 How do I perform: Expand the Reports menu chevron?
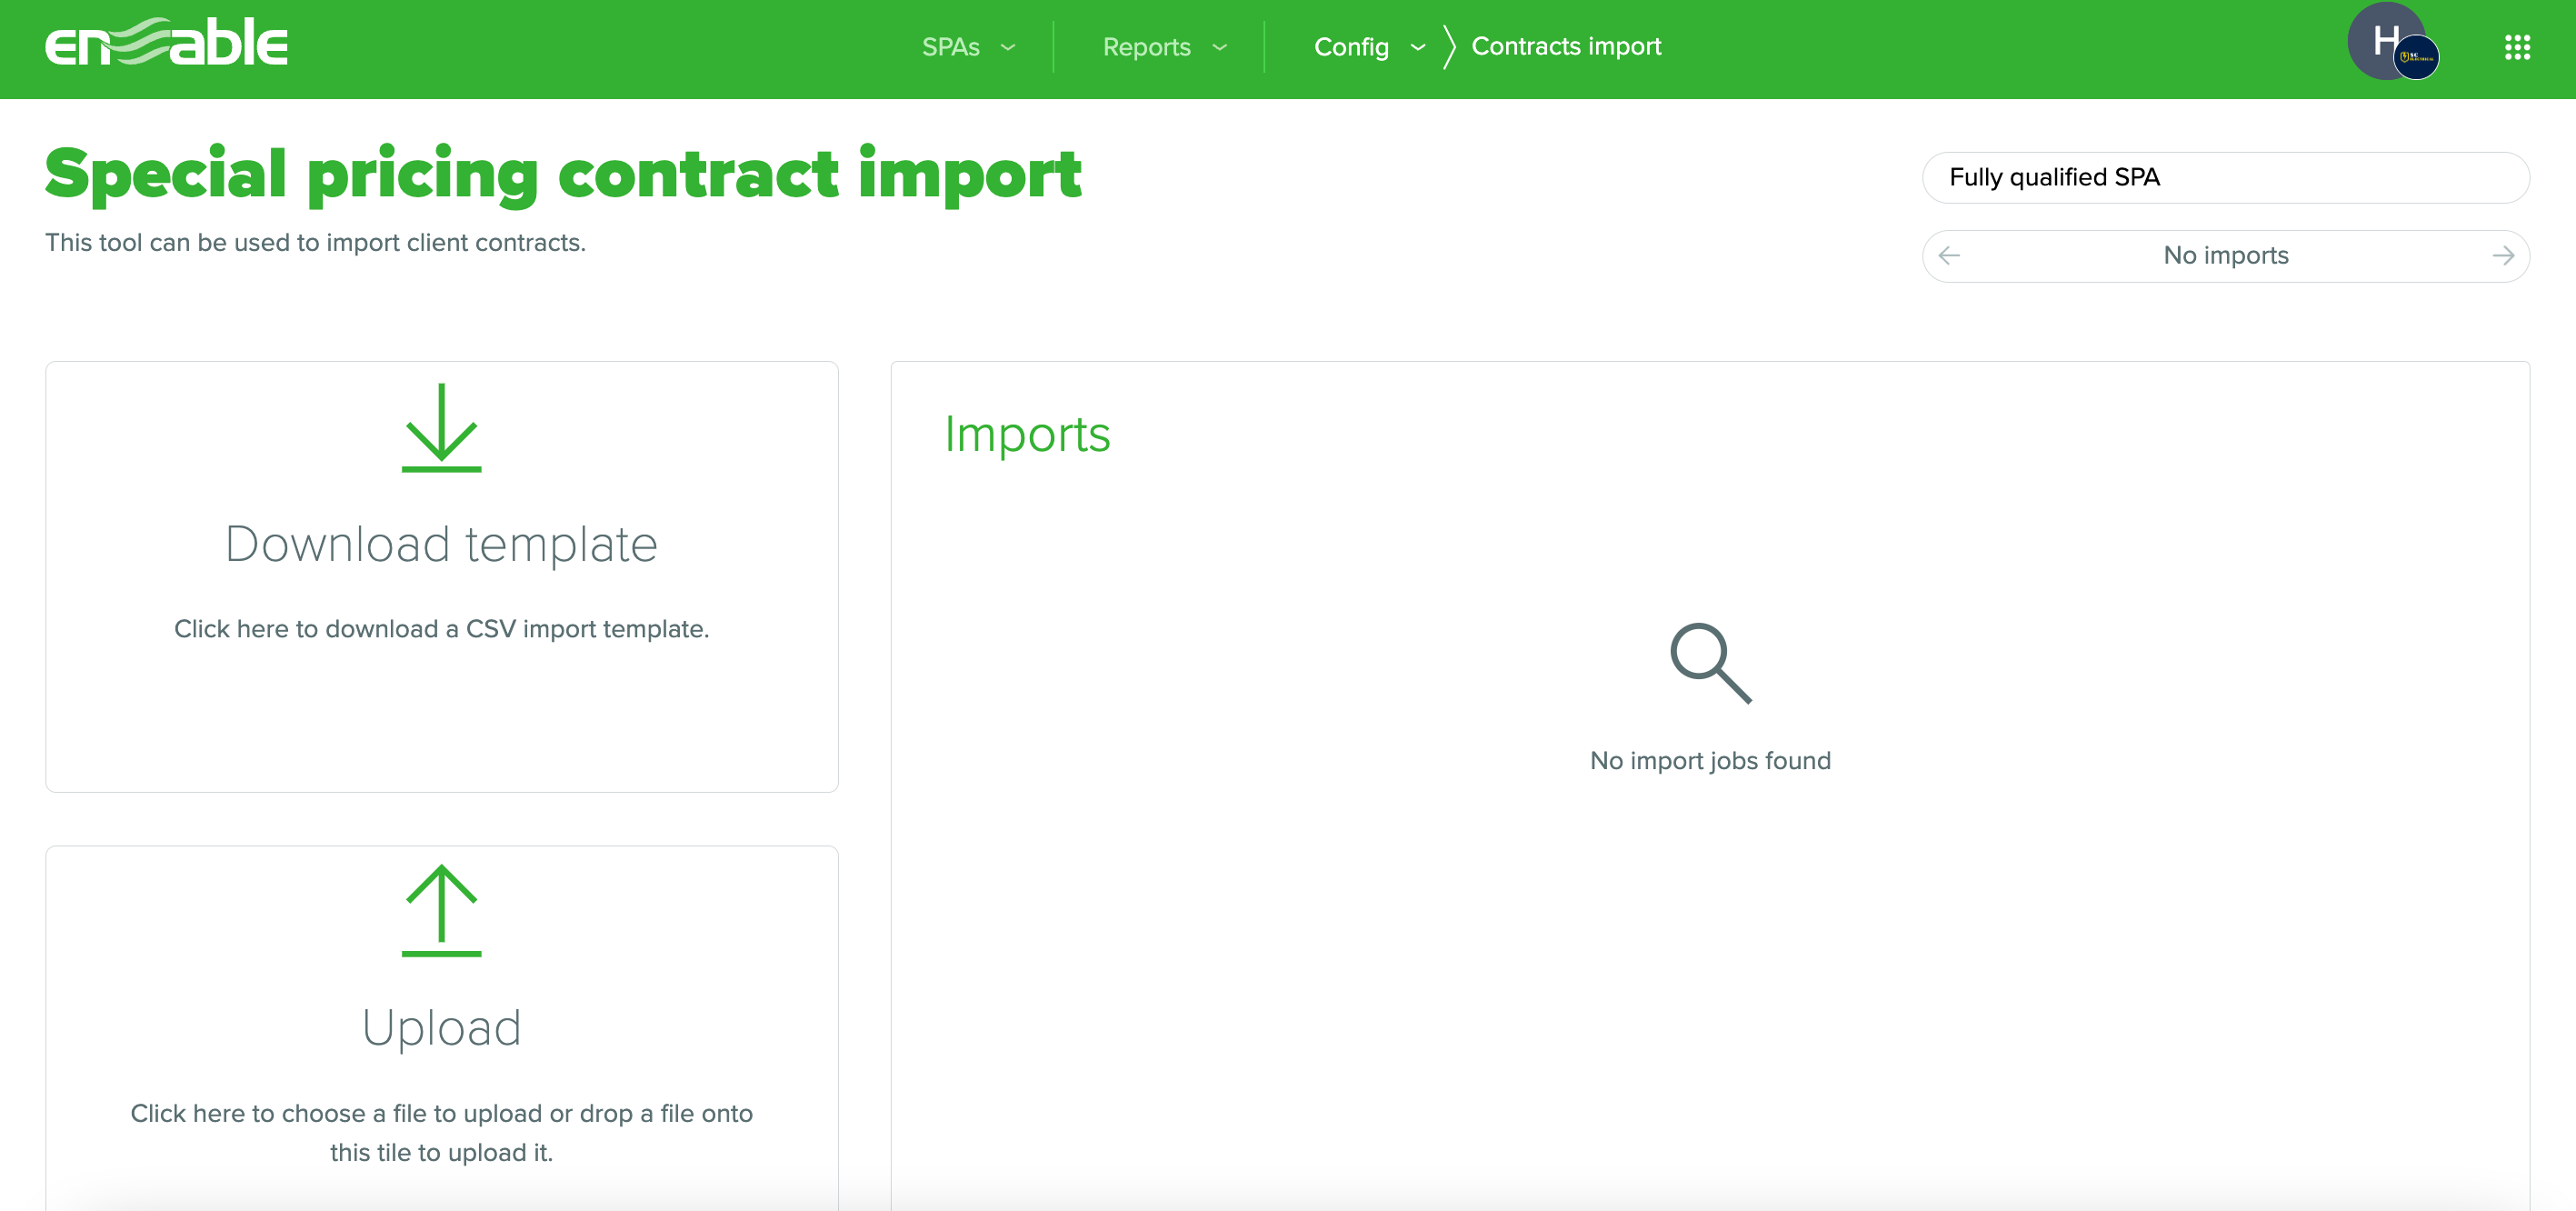coord(1219,47)
